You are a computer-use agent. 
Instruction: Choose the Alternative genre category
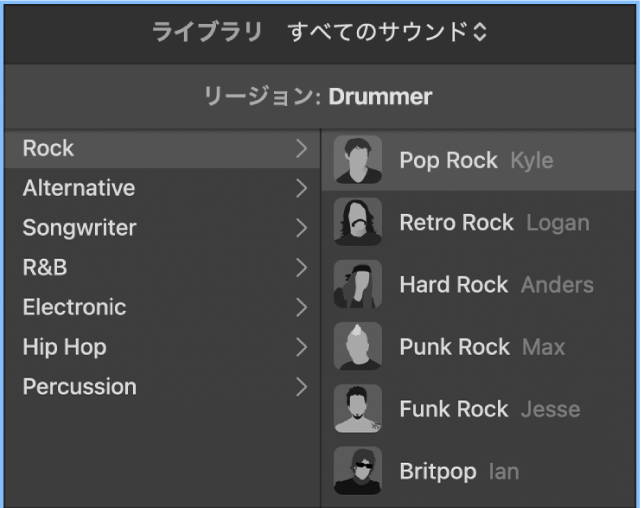point(162,188)
